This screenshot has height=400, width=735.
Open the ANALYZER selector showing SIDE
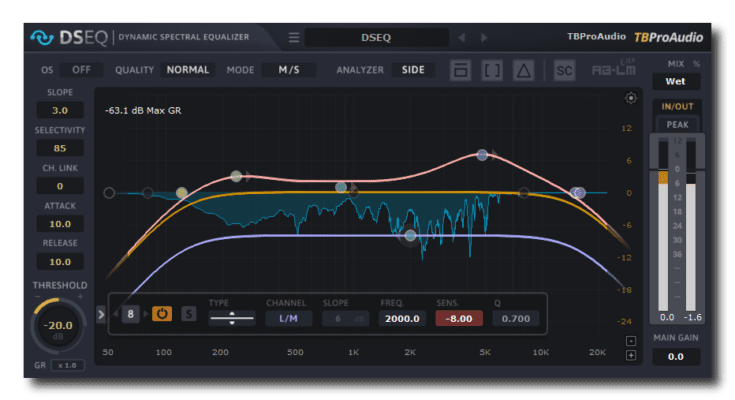click(x=413, y=70)
